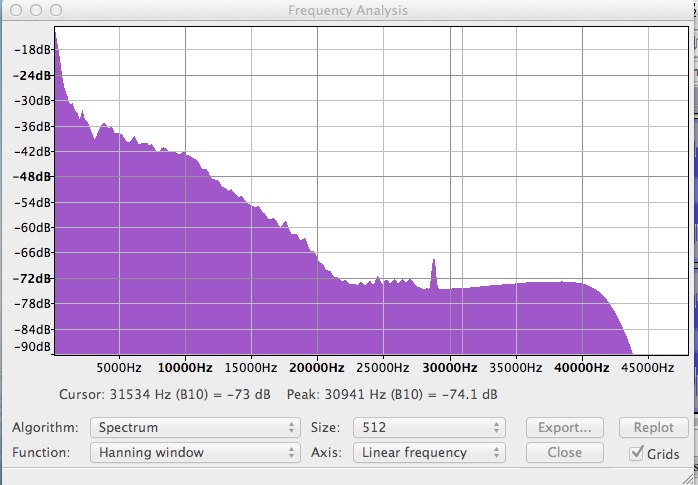Click the -48dB axis label

coord(32,177)
